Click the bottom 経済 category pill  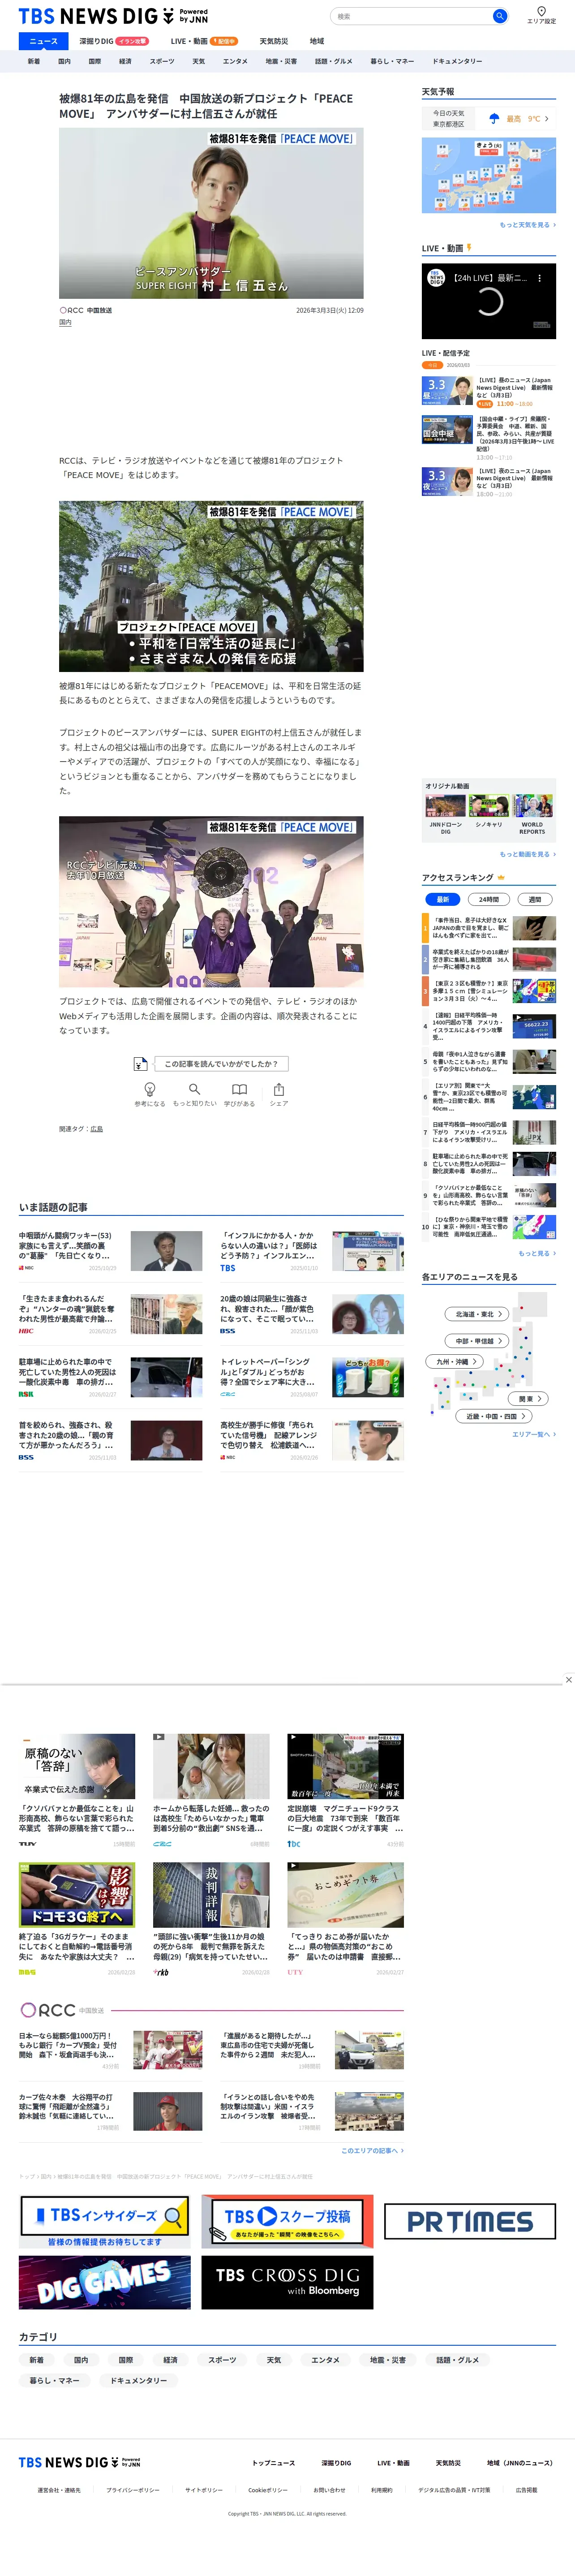click(171, 2359)
